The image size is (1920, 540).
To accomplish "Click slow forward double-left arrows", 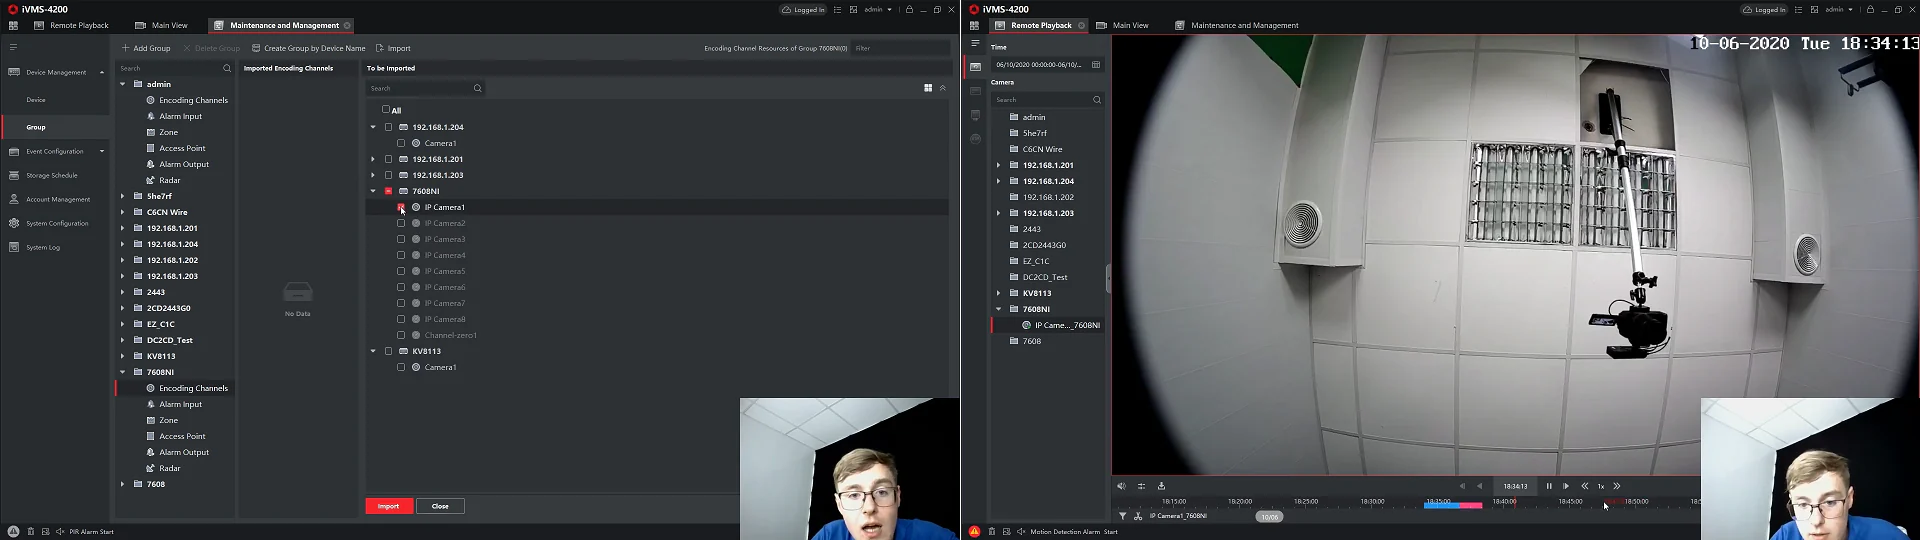I will 1584,486.
